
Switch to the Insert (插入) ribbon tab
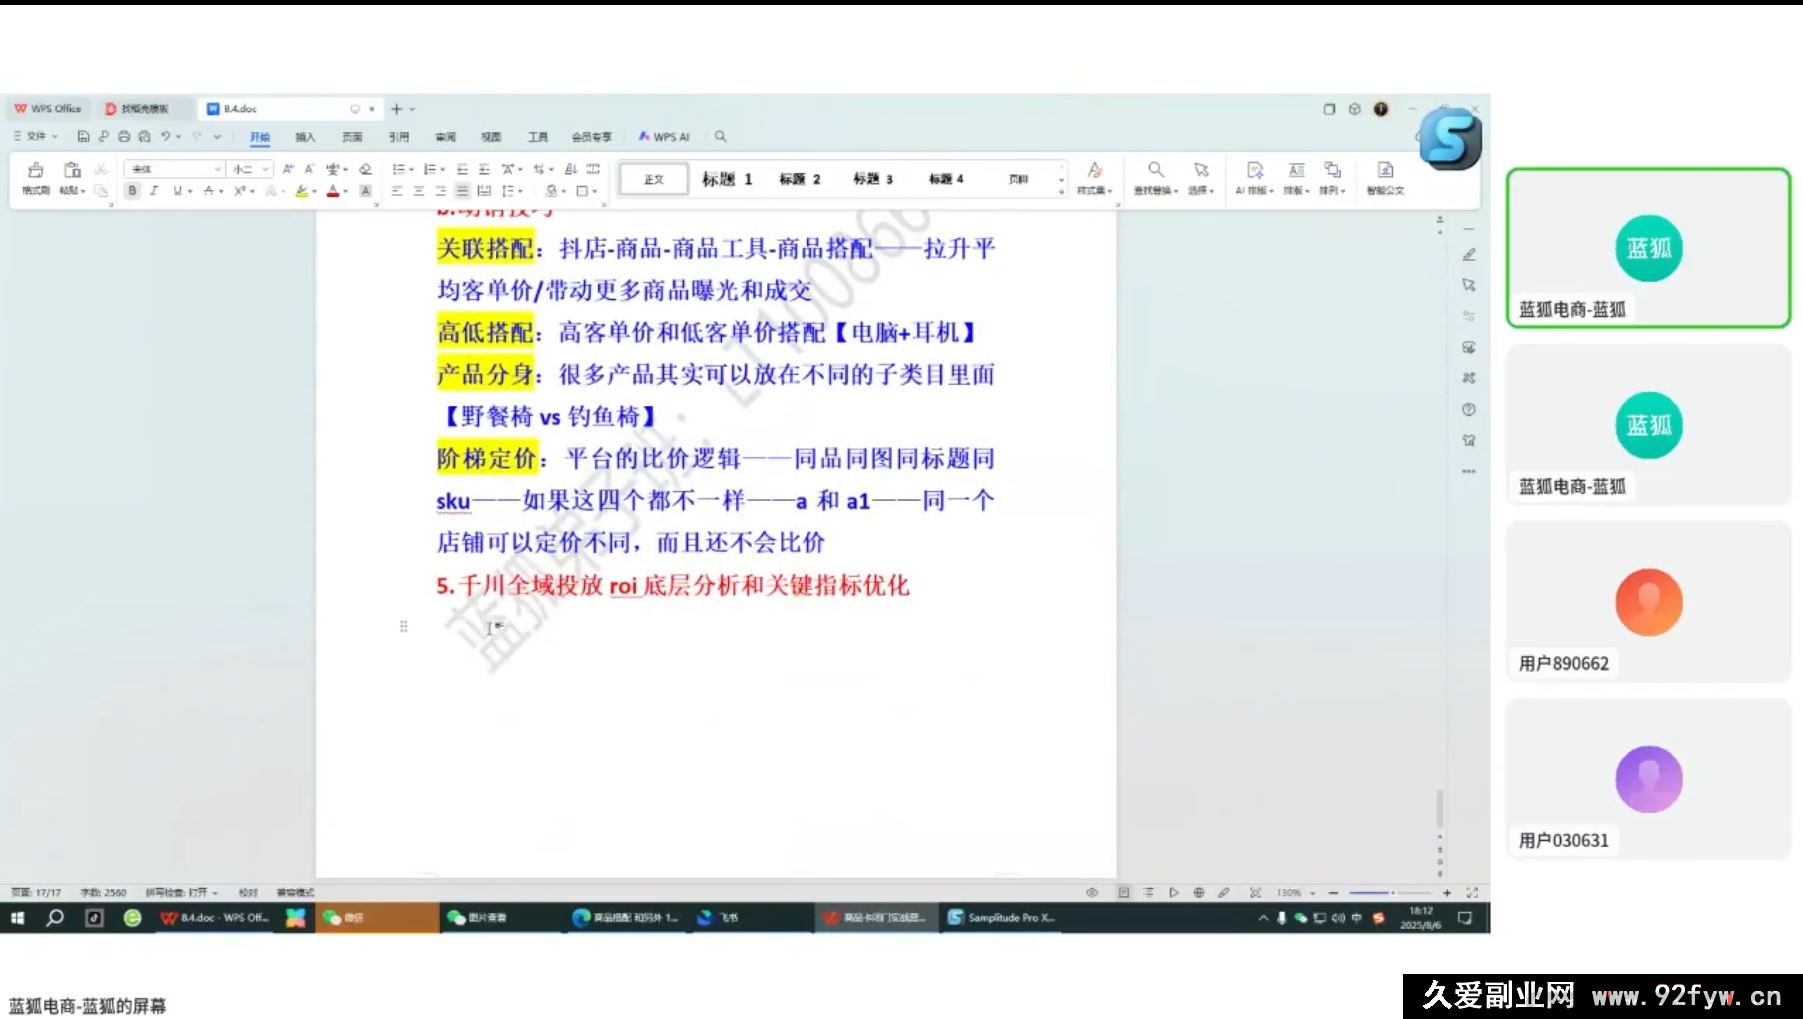[x=305, y=137]
